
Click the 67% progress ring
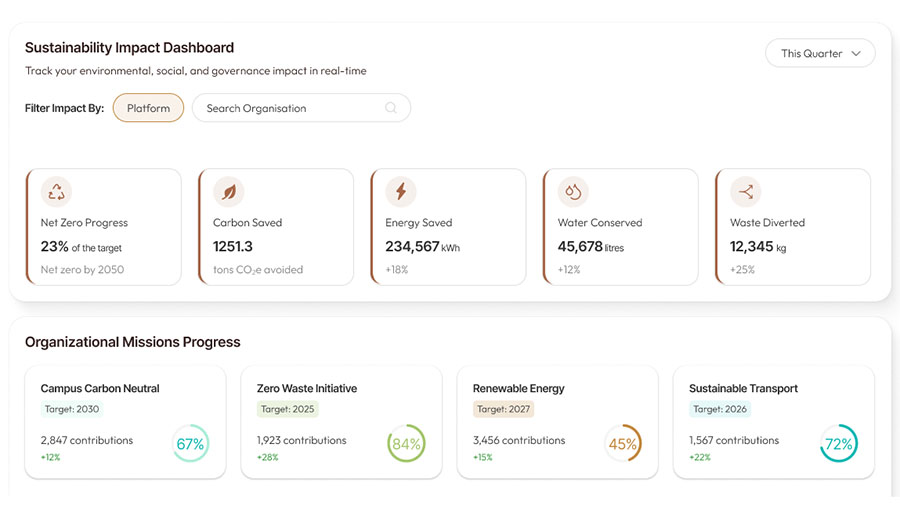(190, 444)
